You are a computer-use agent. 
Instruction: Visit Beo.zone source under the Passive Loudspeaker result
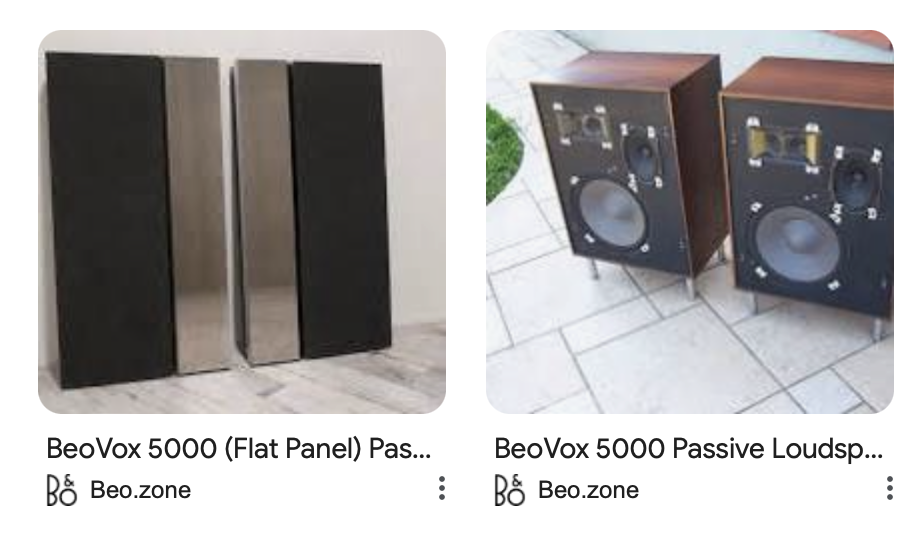[588, 490]
